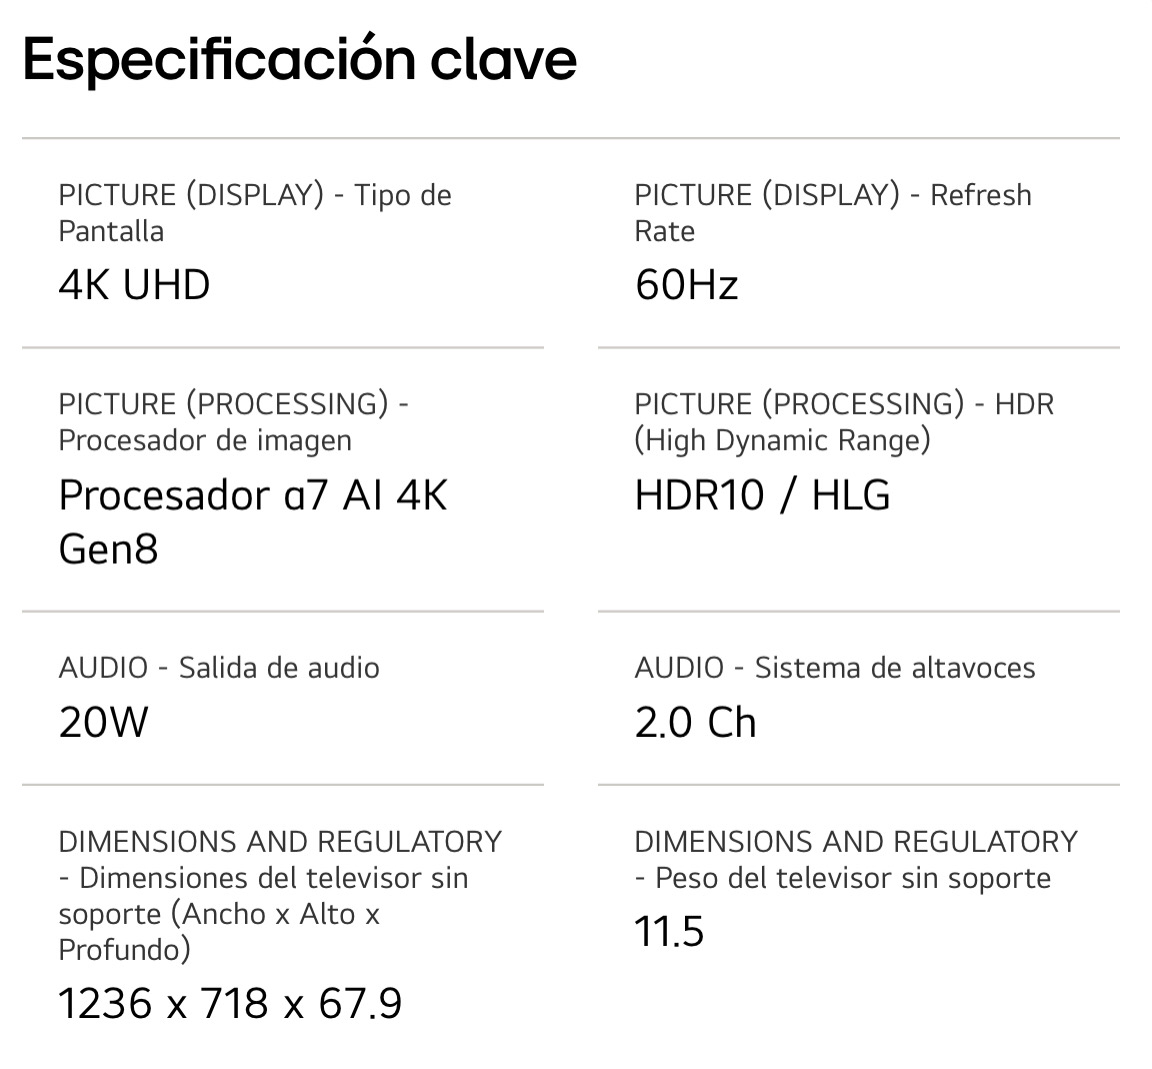Select the '4K UHD' value
The height and width of the screenshot is (1069, 1152).
pos(134,285)
